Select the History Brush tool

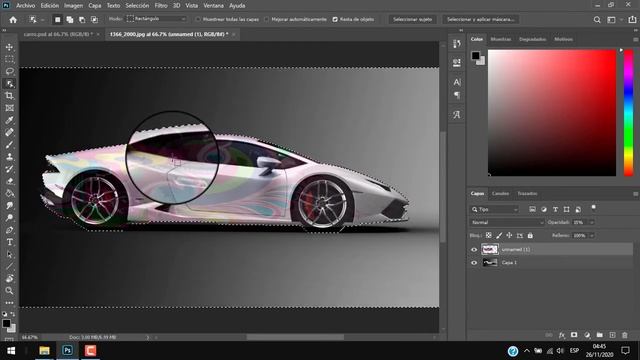click(9, 169)
